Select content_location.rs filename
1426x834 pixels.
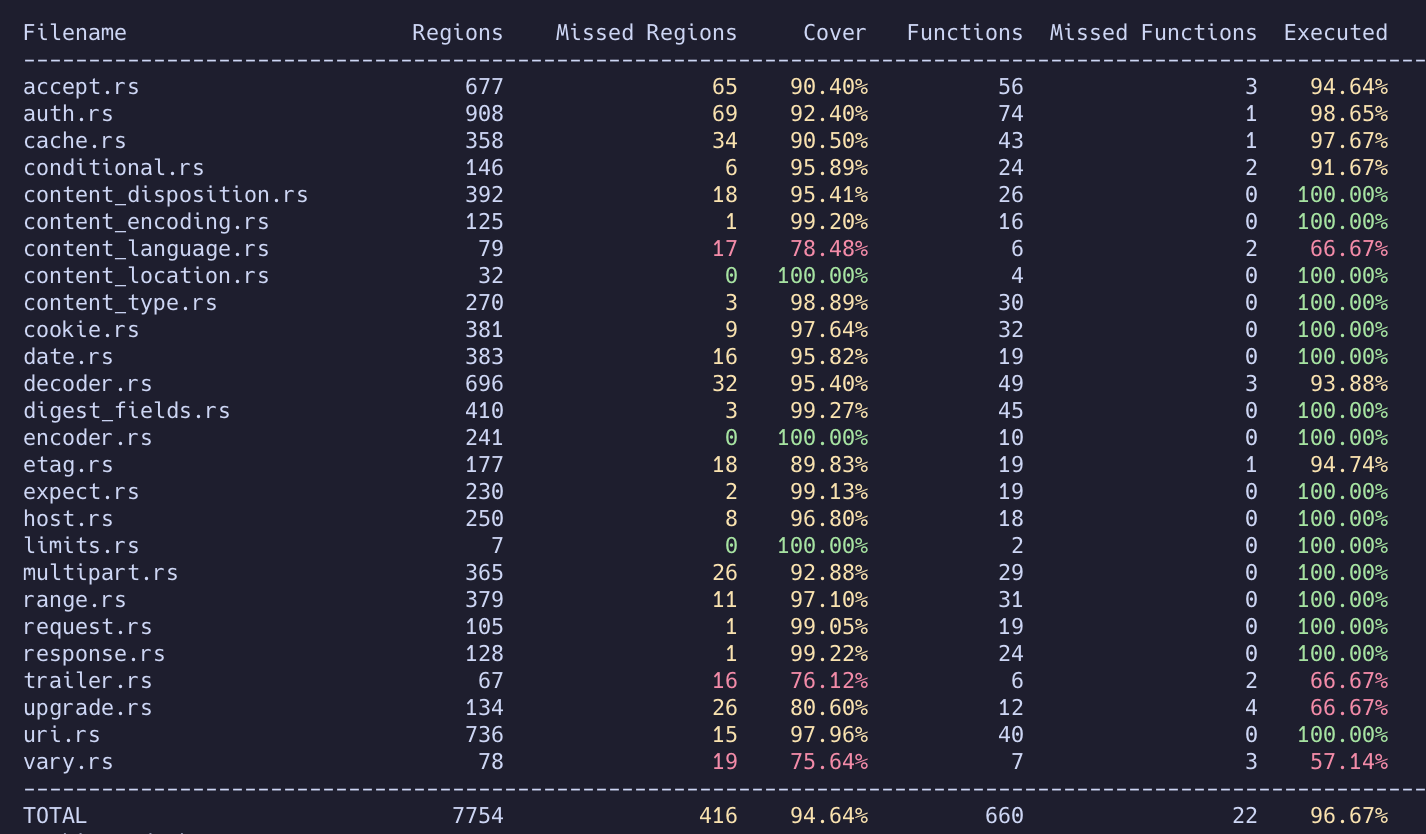pos(146,276)
